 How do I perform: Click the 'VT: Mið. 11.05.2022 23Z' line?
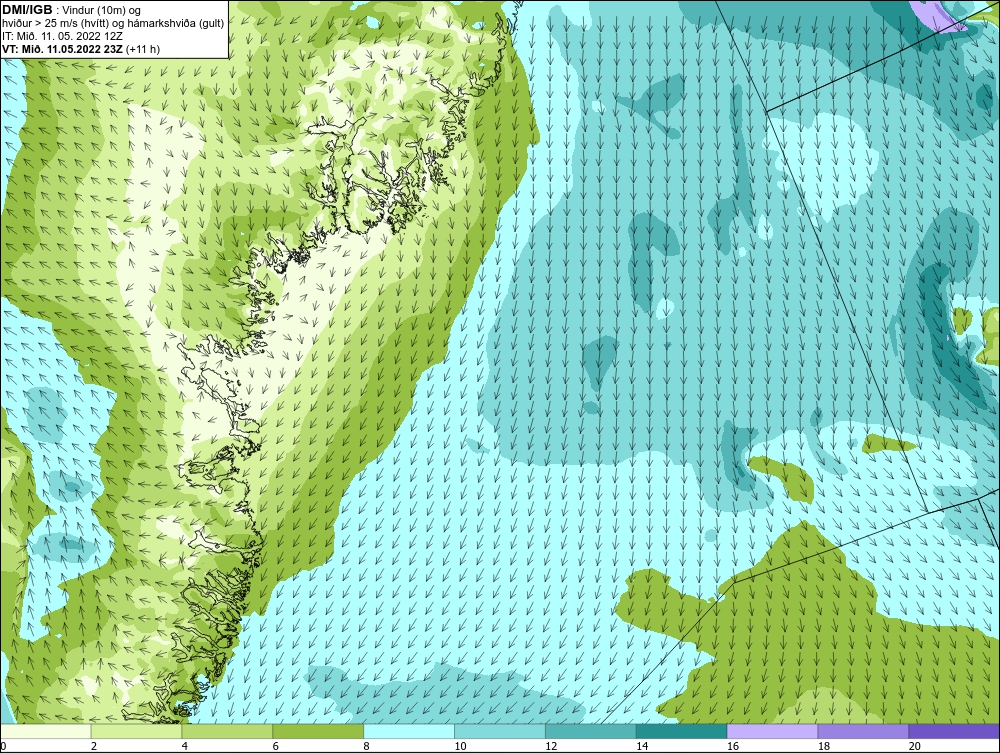point(63,50)
